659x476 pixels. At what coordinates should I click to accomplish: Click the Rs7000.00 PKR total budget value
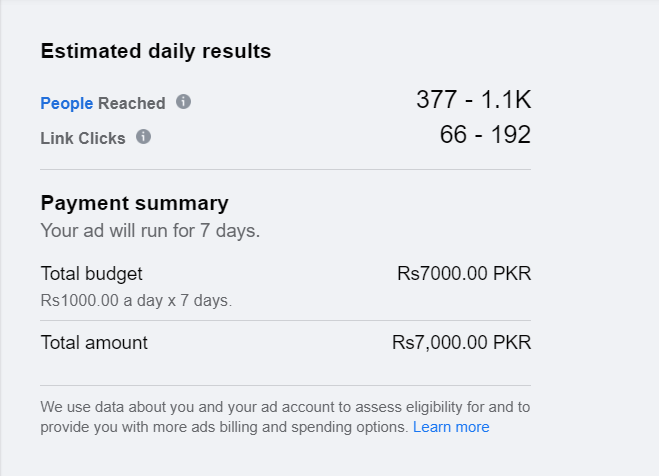(463, 273)
